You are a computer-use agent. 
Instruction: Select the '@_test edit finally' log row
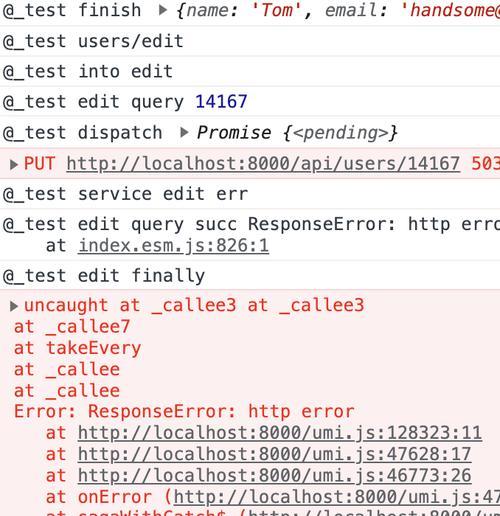point(250,276)
